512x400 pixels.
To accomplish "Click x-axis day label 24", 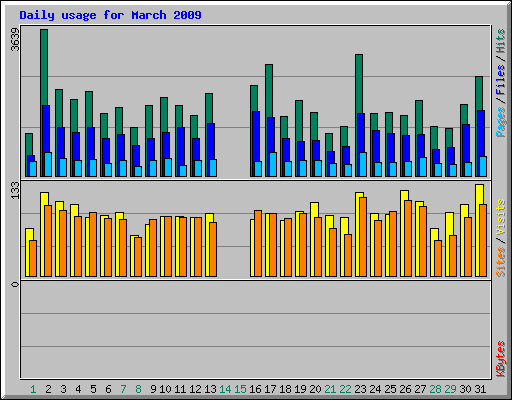I will coord(375,389).
